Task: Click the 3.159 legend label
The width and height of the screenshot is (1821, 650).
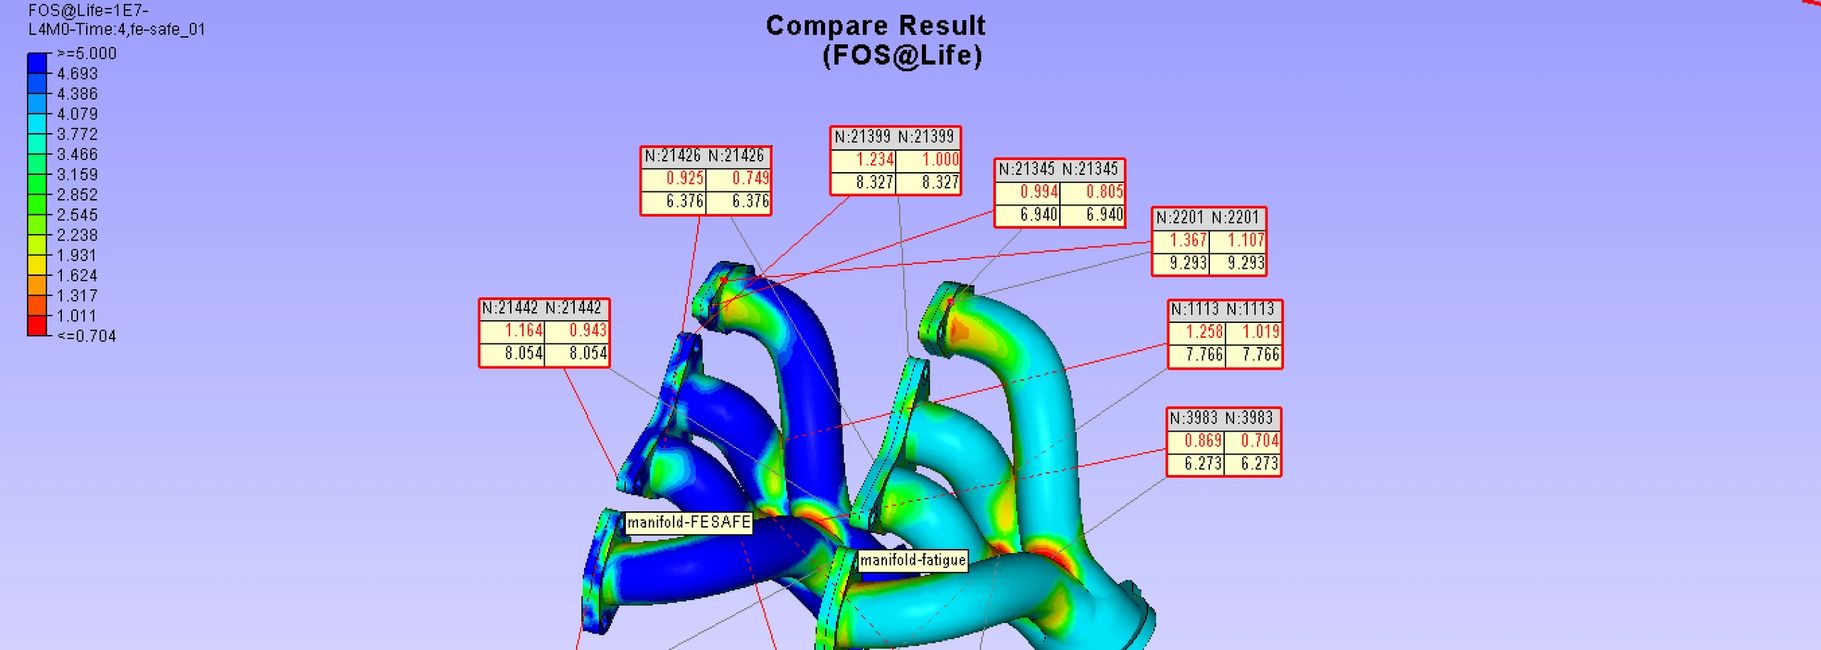Action: (77, 175)
